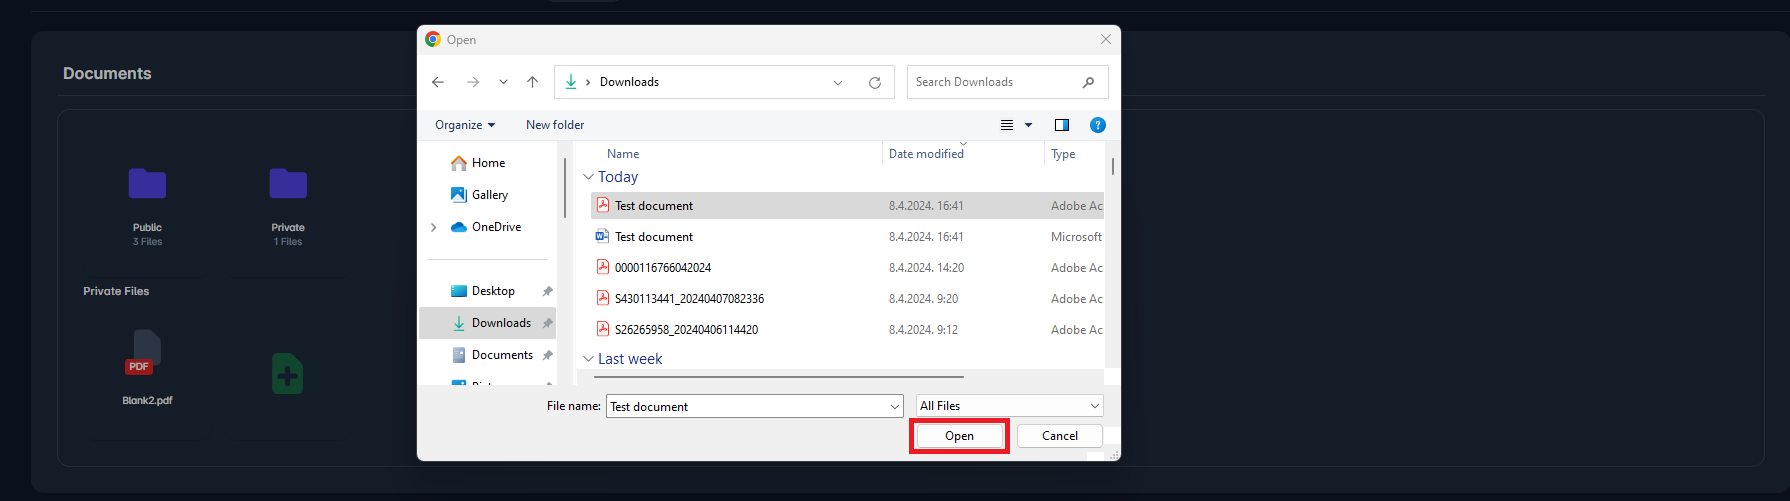
Task: Toggle the preview pane icon
Action: (1062, 125)
